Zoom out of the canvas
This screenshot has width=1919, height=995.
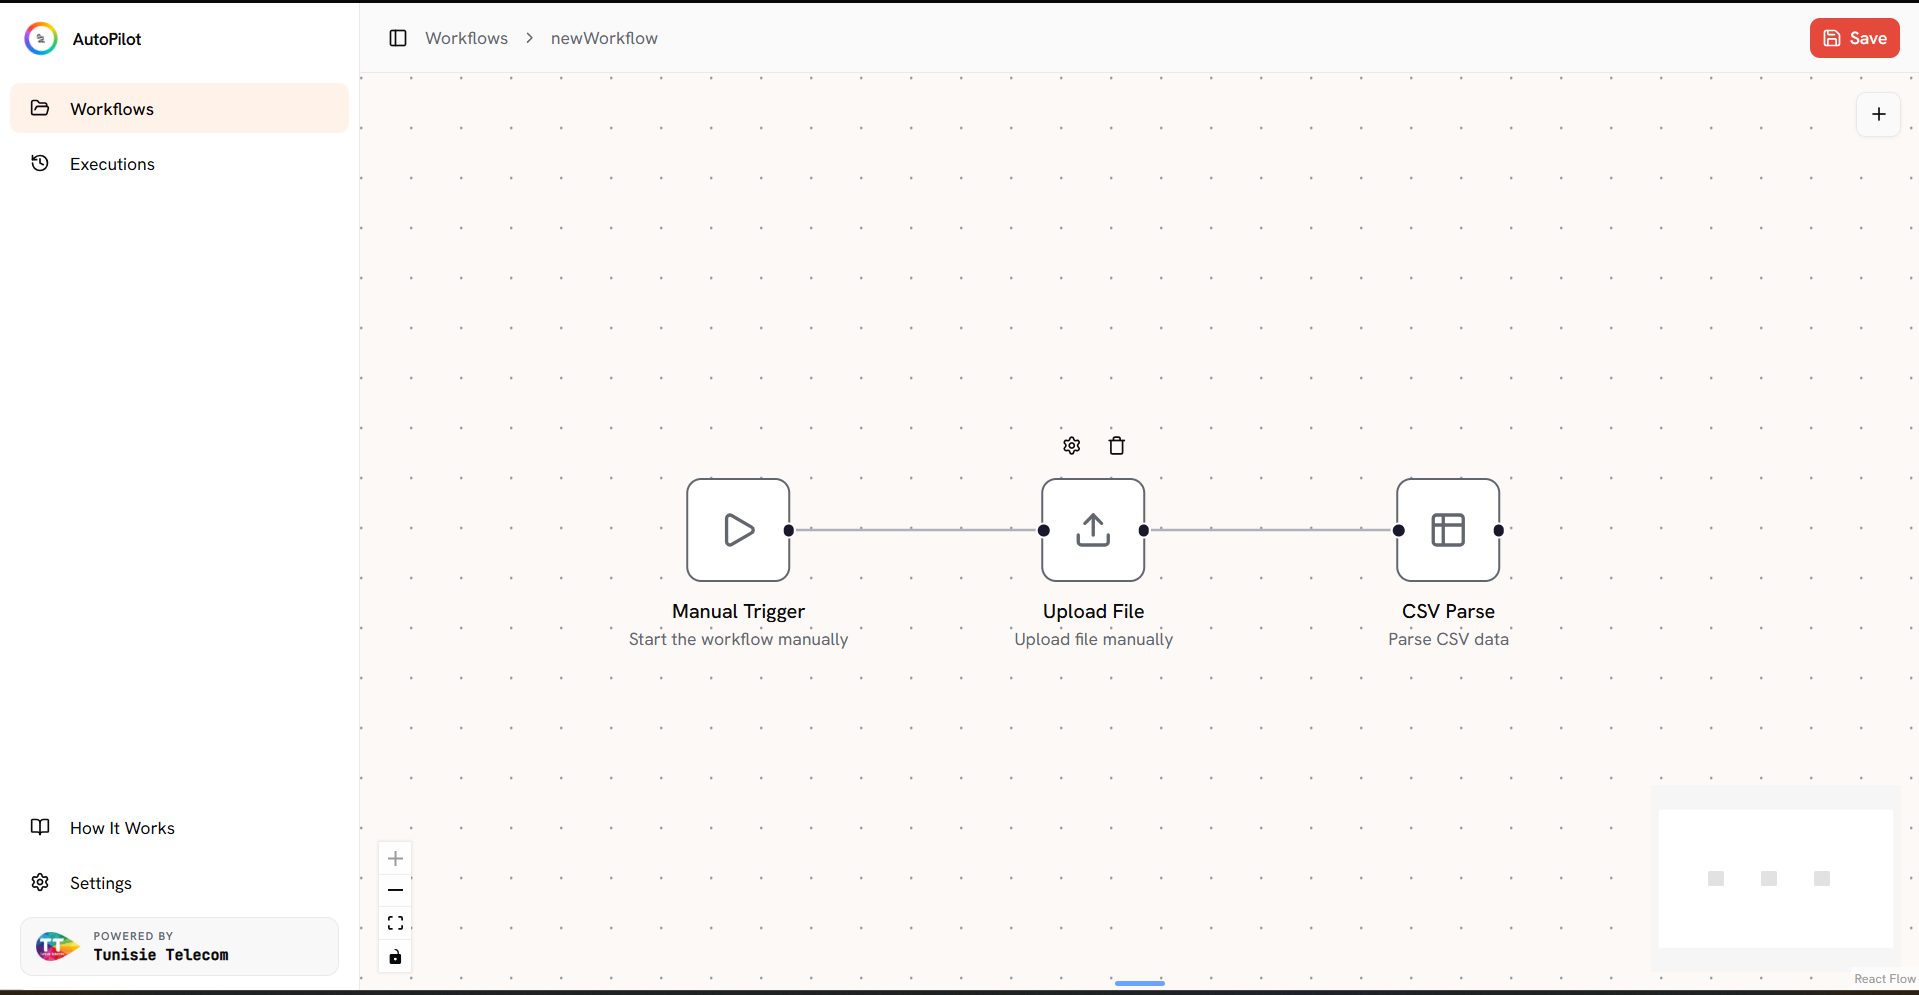395,890
